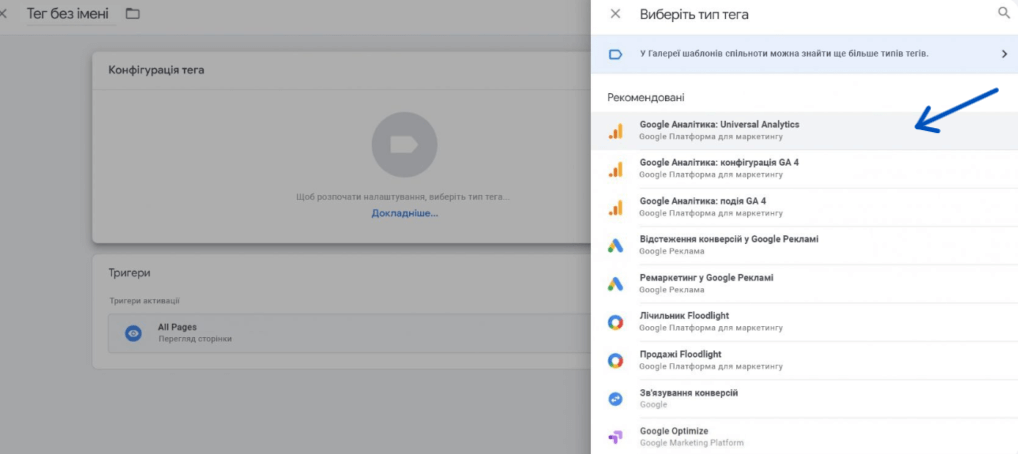The width and height of the screenshot is (1018, 454).
Task: Select Ремаркетинг у Google Рекламі
Action: pos(804,284)
